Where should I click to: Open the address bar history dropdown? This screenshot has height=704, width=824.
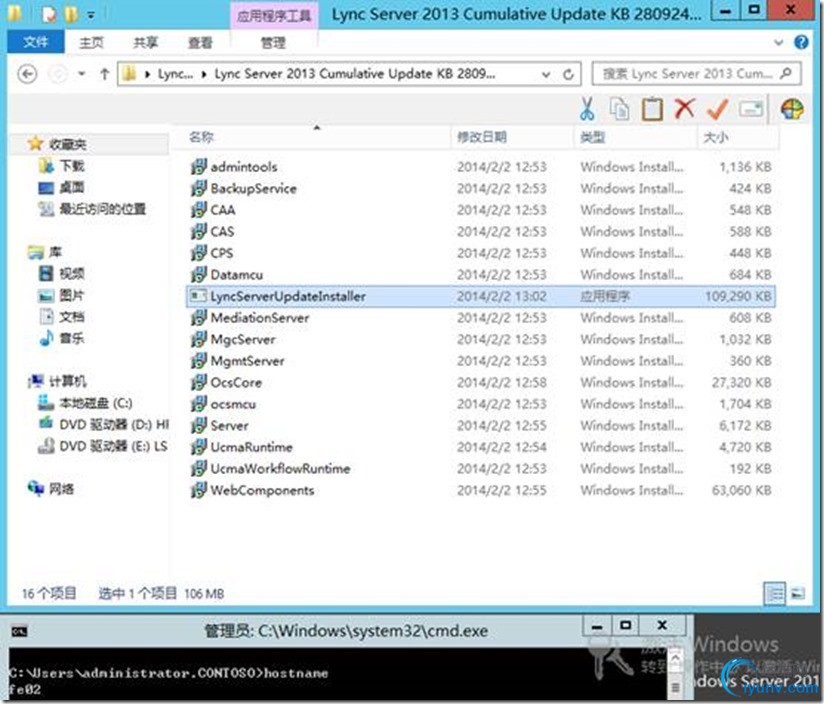click(546, 75)
